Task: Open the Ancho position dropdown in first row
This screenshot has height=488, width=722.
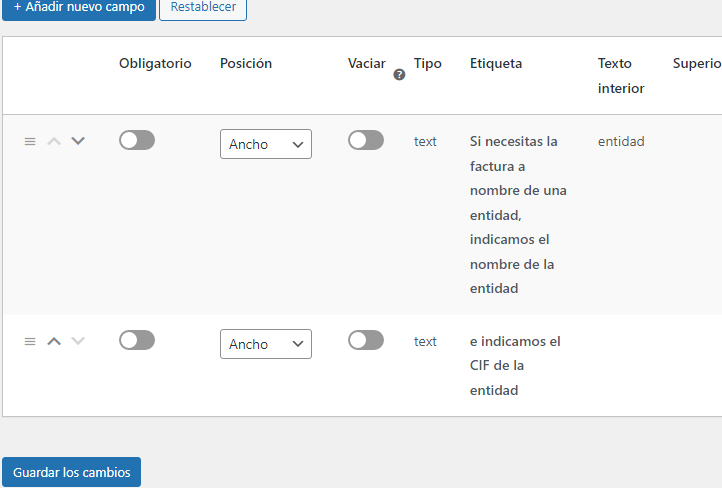Action: coord(266,144)
